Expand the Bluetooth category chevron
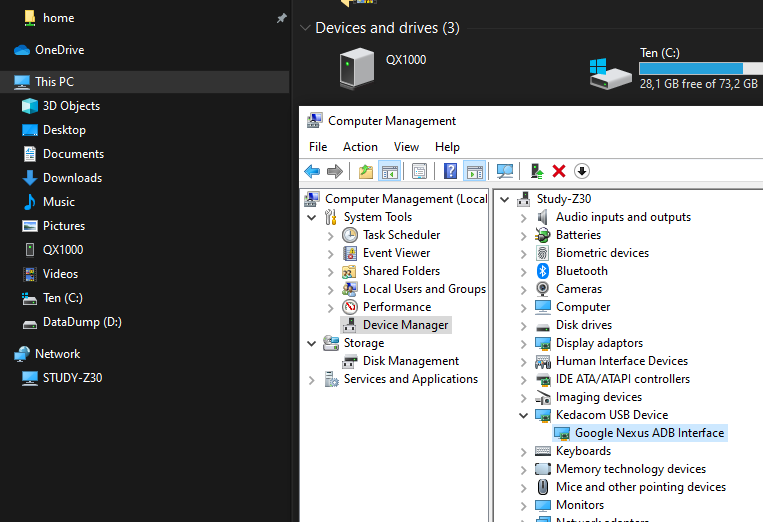 [524, 272]
